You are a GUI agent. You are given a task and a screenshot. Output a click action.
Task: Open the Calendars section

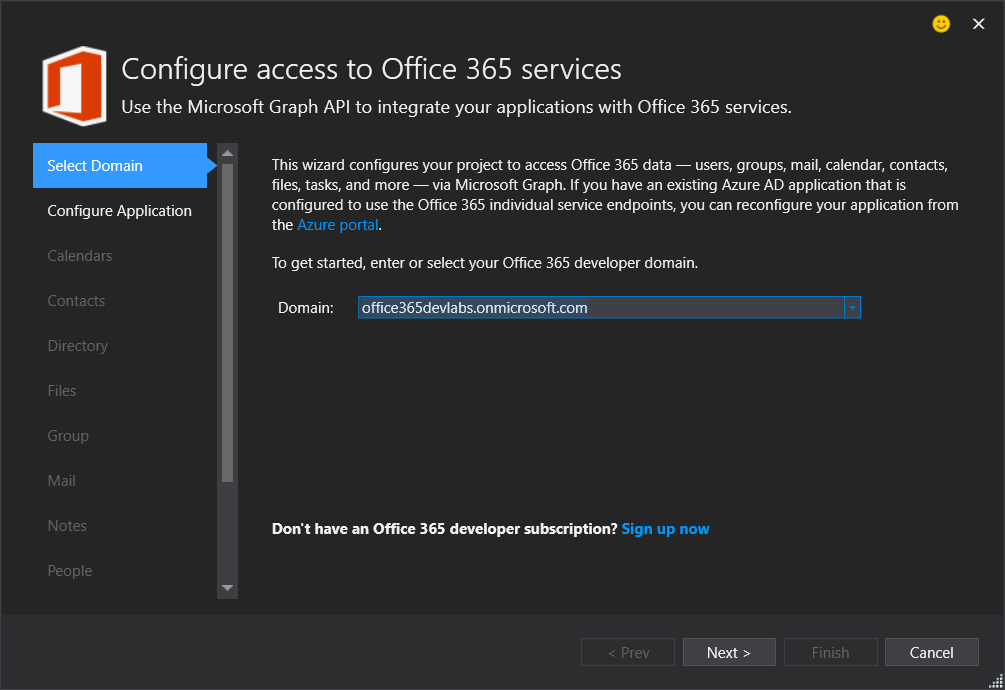click(x=80, y=256)
